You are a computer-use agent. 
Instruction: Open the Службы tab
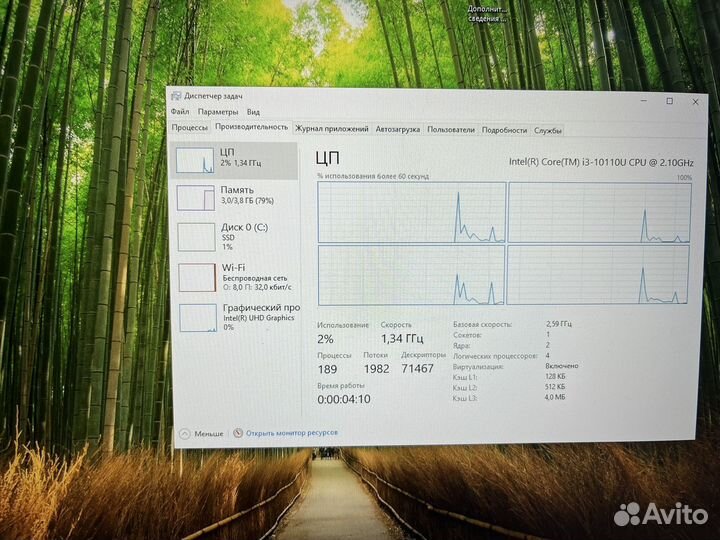point(547,130)
